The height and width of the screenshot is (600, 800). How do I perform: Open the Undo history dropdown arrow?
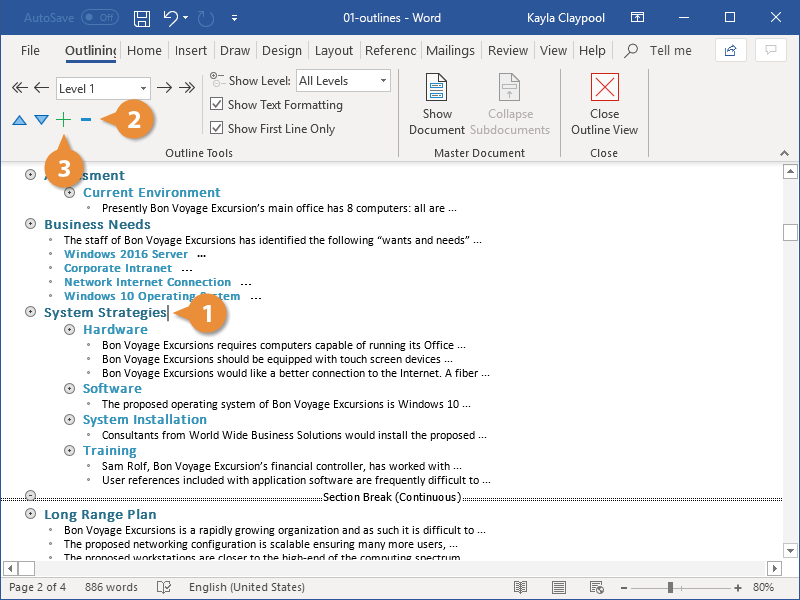click(x=186, y=18)
